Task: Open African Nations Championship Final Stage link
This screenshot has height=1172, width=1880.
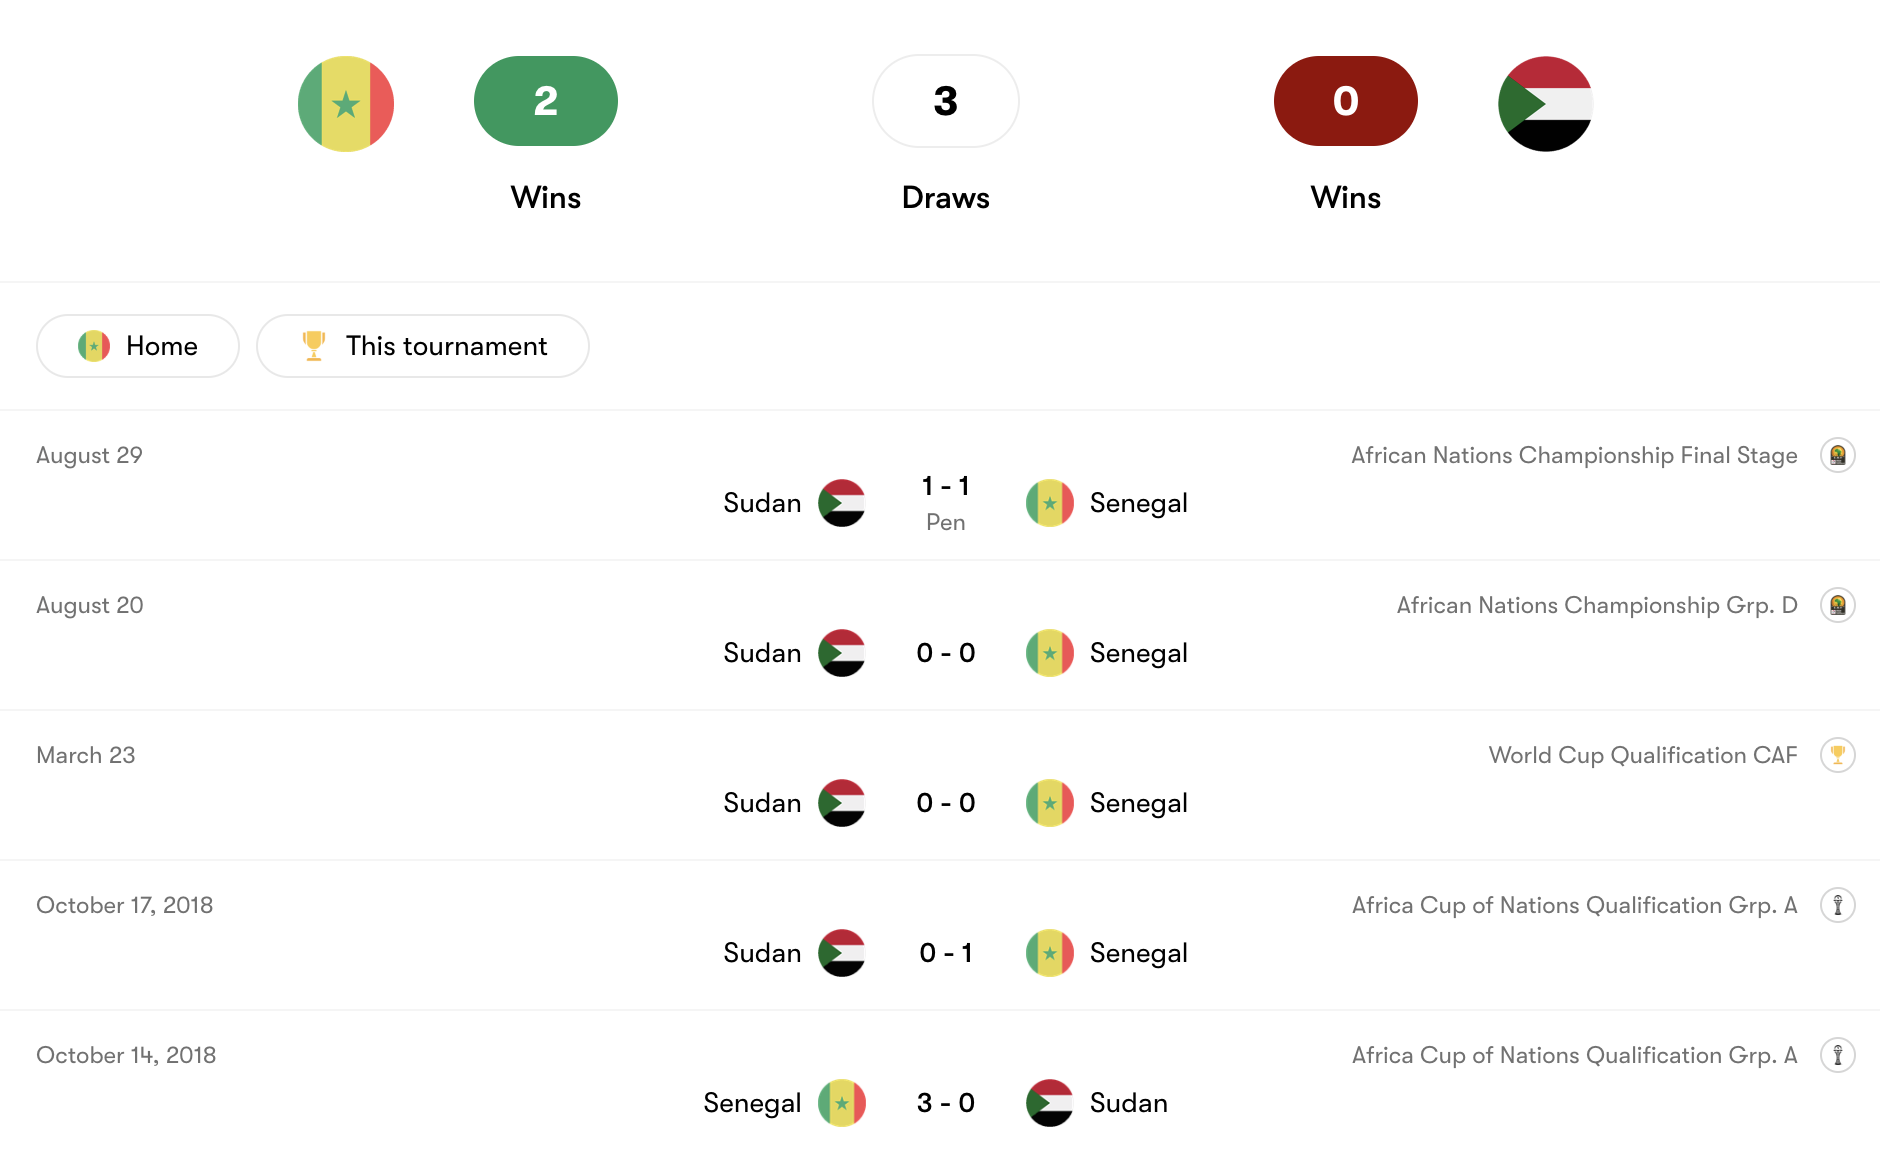Action: tap(1574, 455)
